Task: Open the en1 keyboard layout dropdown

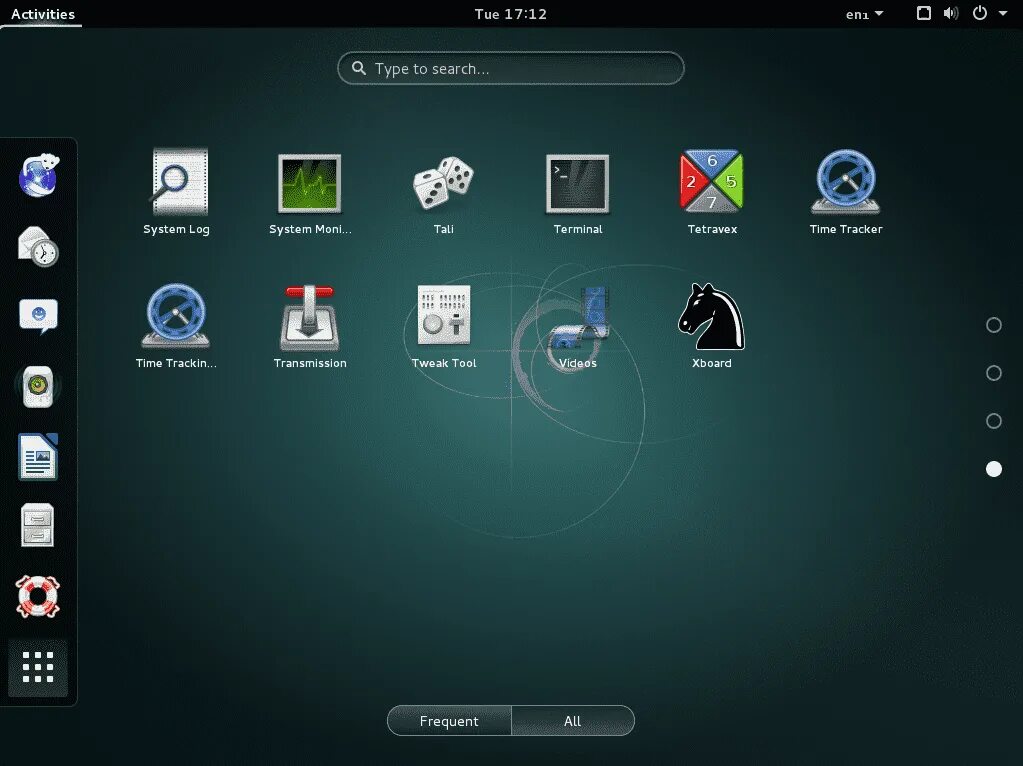Action: [x=864, y=14]
